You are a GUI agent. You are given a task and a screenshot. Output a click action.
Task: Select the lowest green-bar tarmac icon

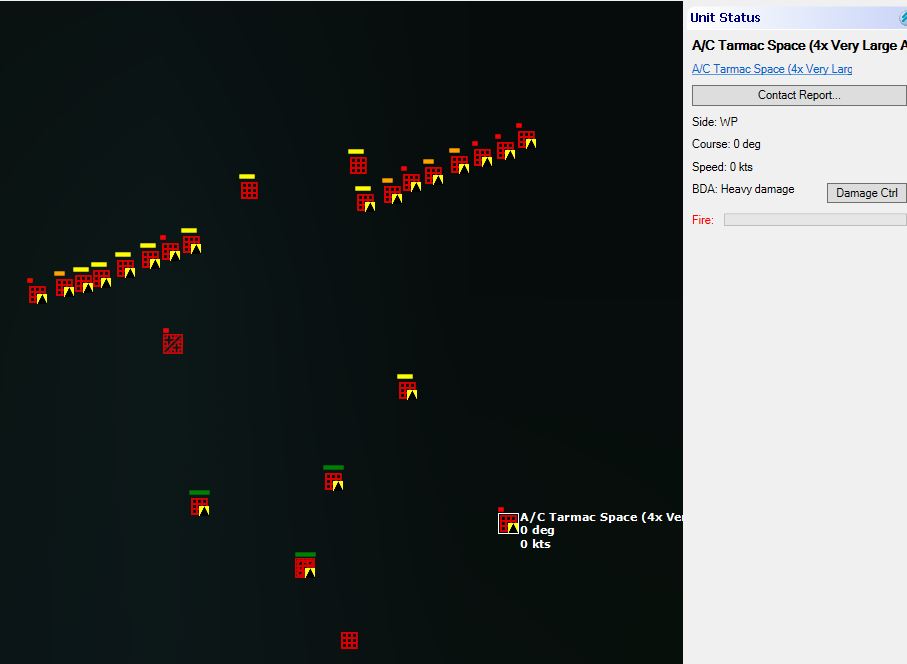(305, 568)
